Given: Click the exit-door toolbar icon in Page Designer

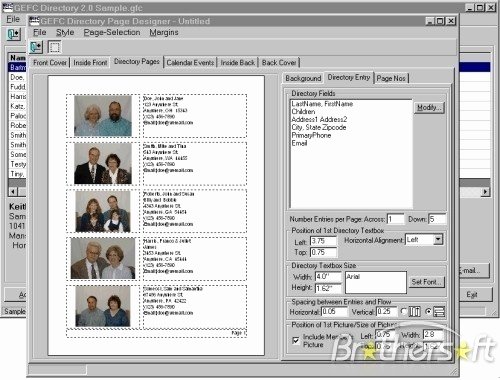Looking at the screenshot, I should tap(36, 47).
